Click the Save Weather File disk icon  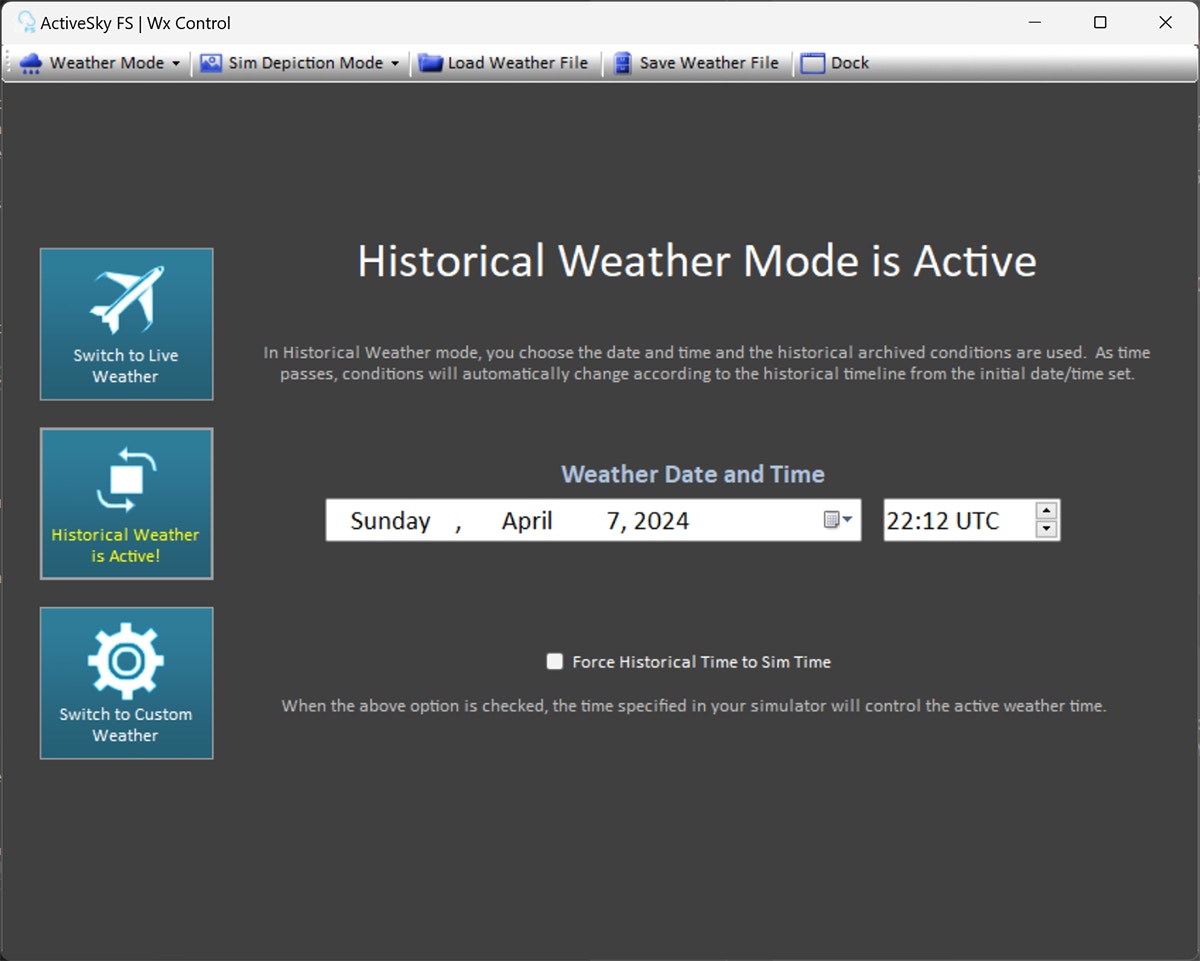point(623,63)
